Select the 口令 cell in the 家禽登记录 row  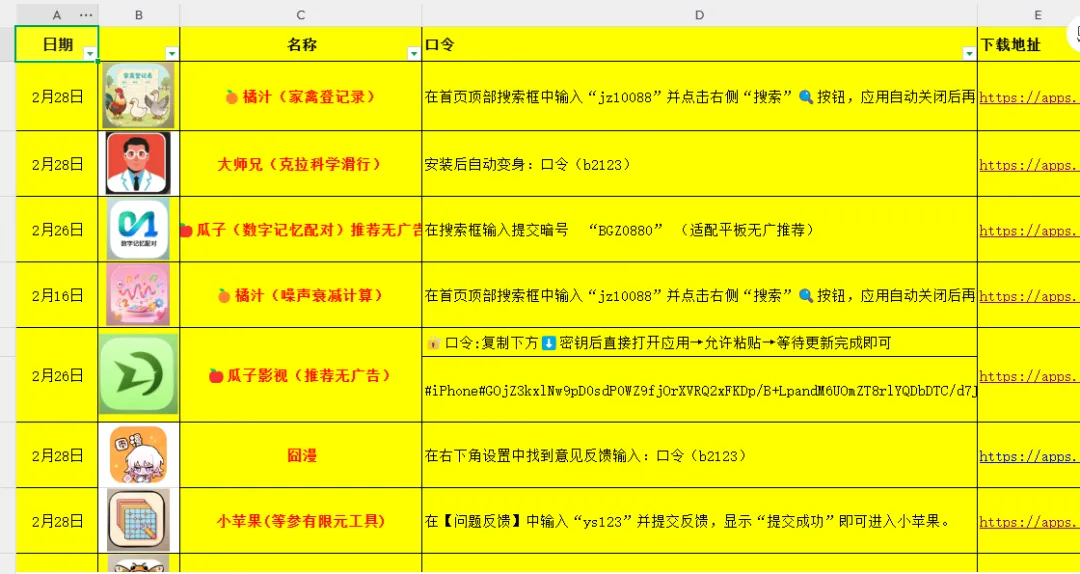[x=699, y=96]
